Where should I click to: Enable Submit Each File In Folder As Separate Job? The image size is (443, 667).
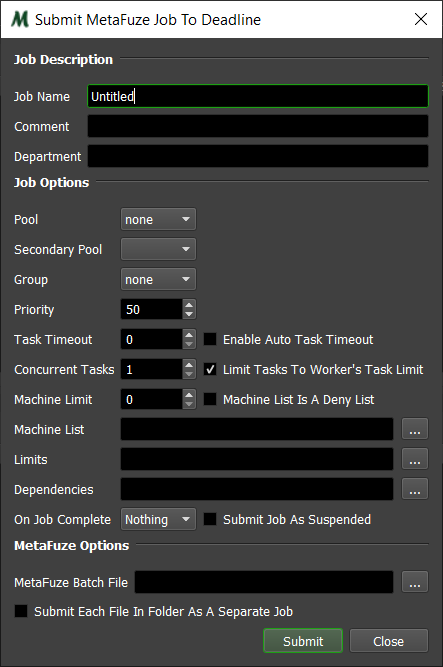tap(21, 611)
